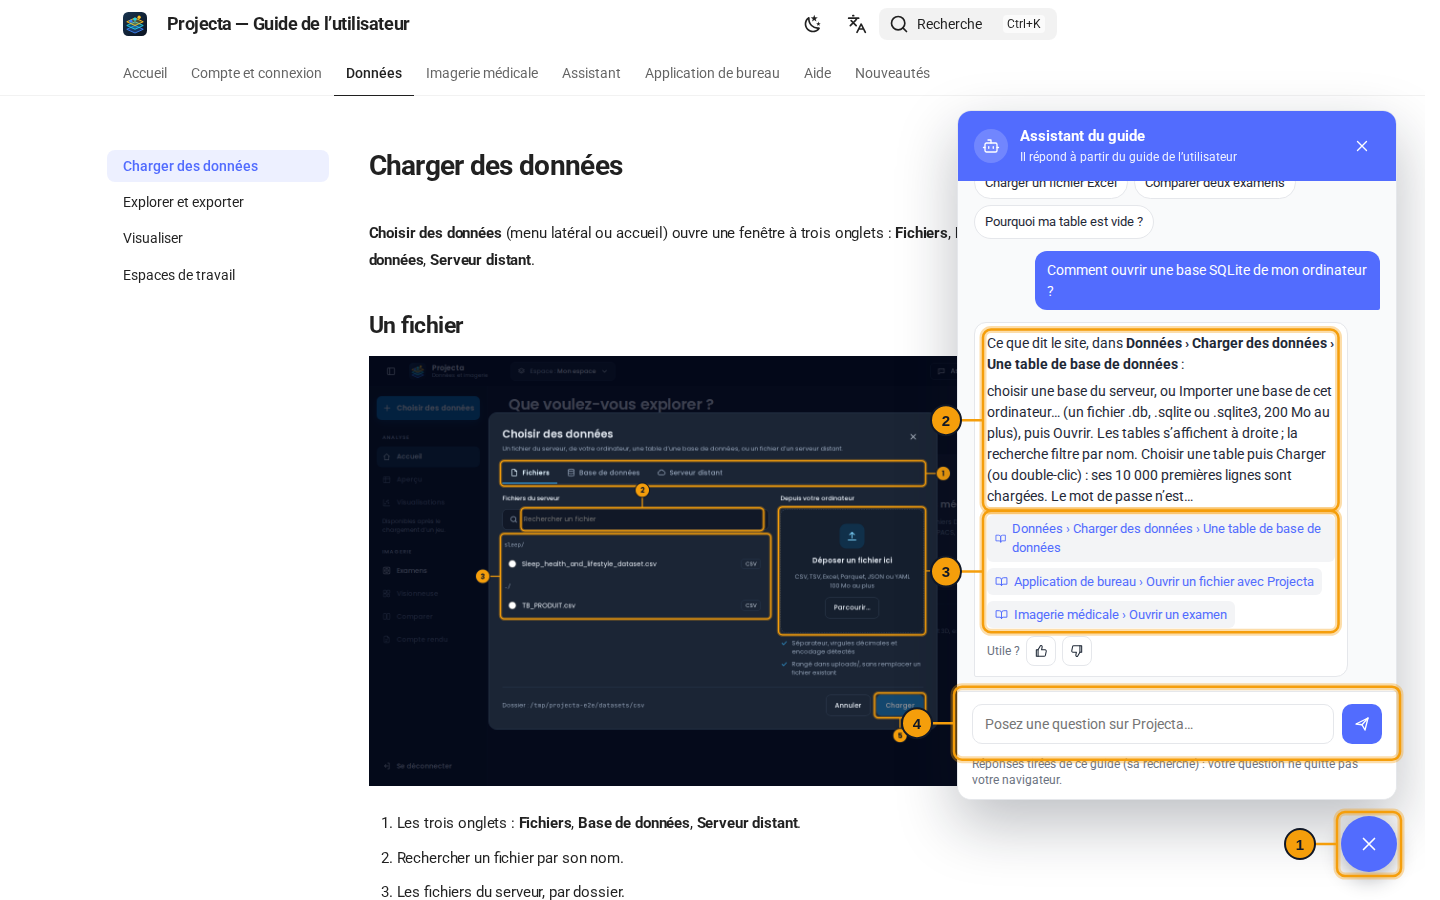Click the robot icon in the assistant header
This screenshot has height=900, width=1440.
pos(991,146)
